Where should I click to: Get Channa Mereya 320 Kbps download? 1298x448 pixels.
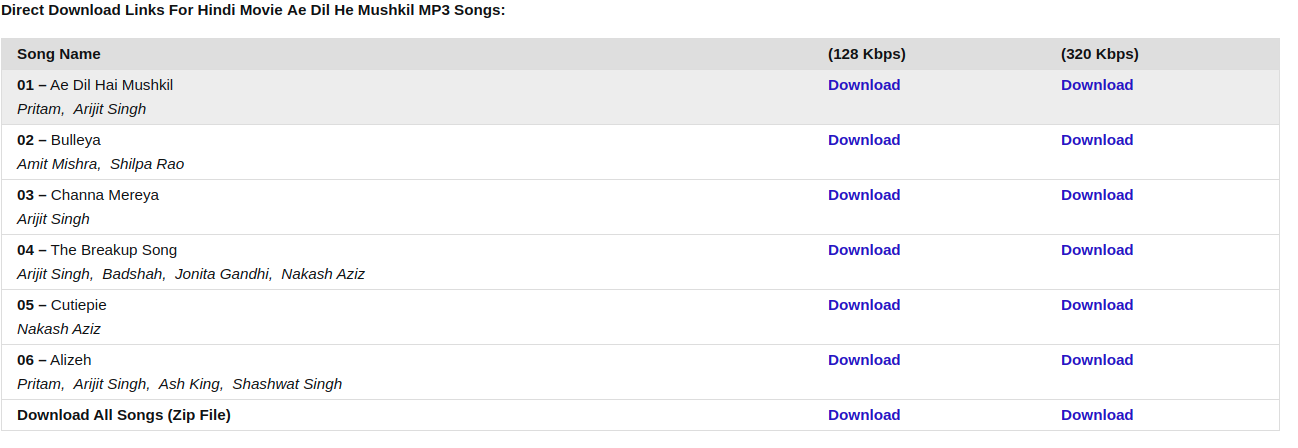[x=1097, y=195]
